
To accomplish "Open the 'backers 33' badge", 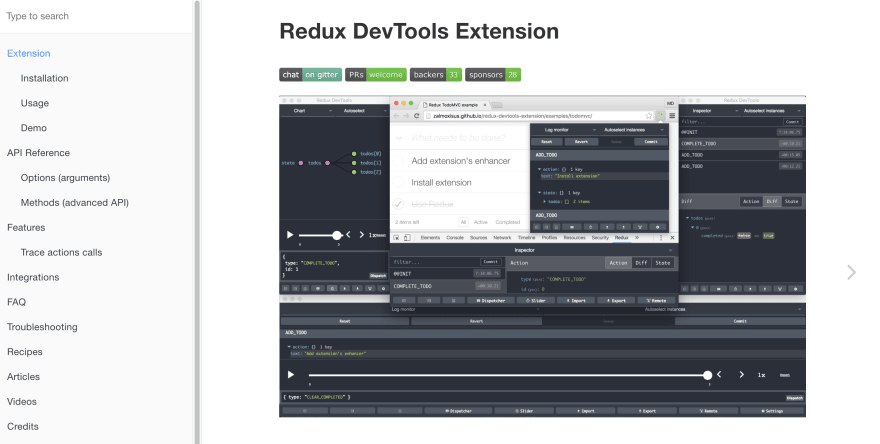I will [436, 75].
